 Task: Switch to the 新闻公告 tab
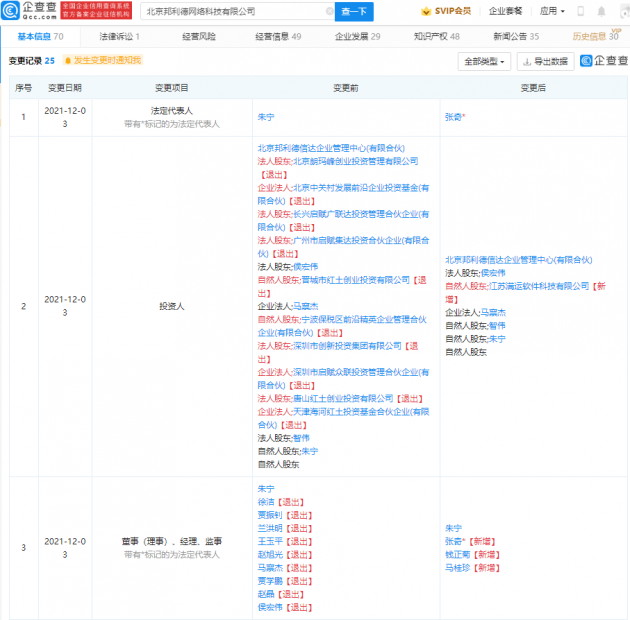point(516,37)
